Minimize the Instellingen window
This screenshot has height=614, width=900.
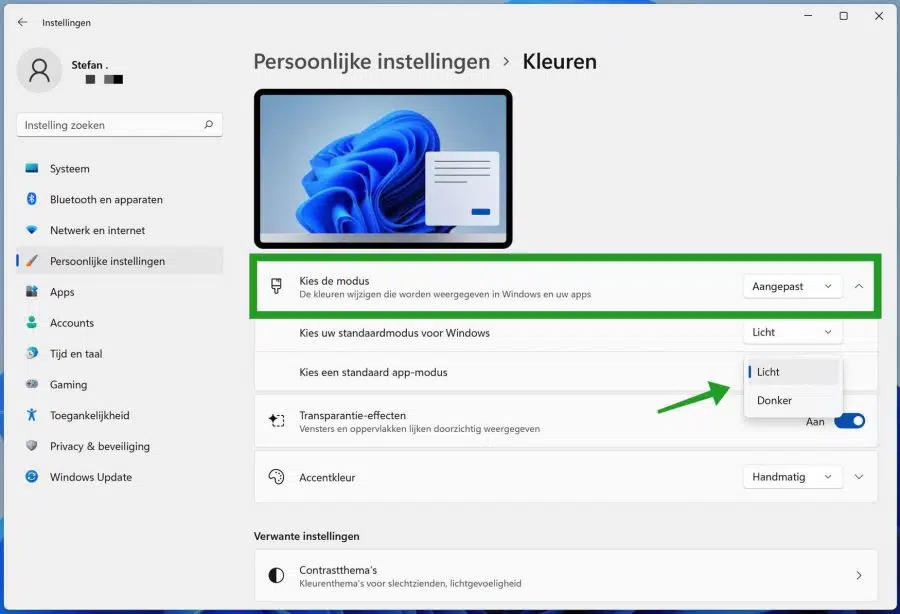click(x=808, y=16)
